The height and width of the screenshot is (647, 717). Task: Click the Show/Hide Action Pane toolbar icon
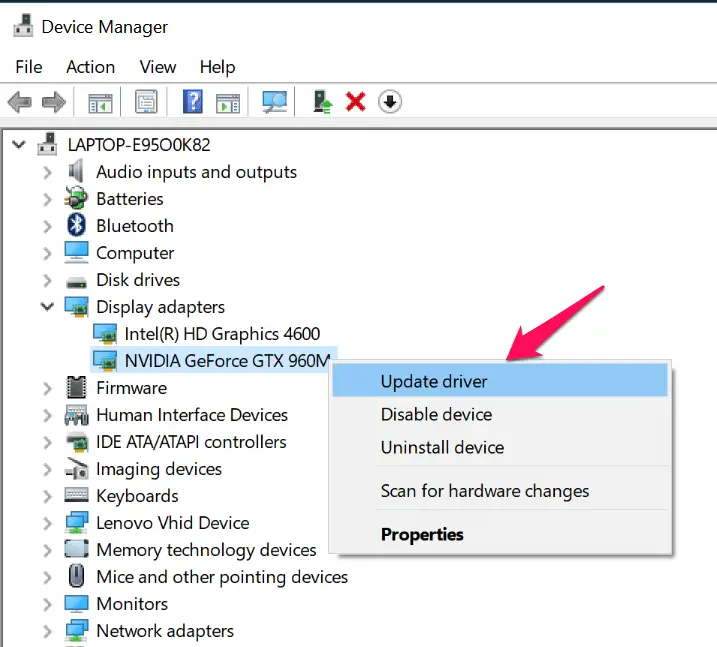click(228, 102)
